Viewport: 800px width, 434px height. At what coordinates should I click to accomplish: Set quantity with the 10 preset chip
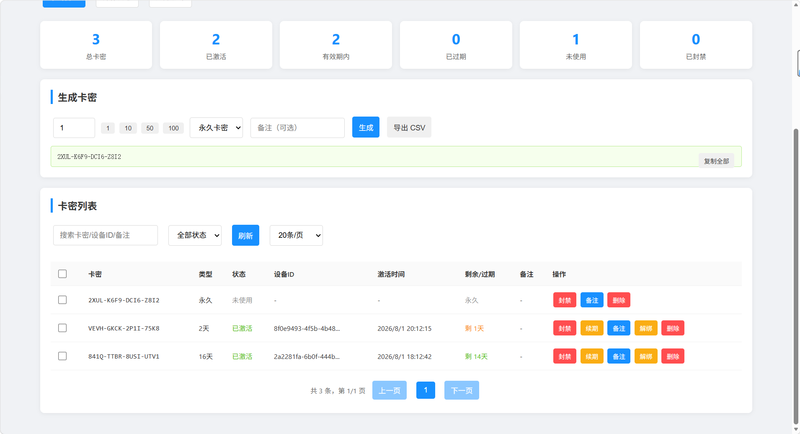coord(128,128)
